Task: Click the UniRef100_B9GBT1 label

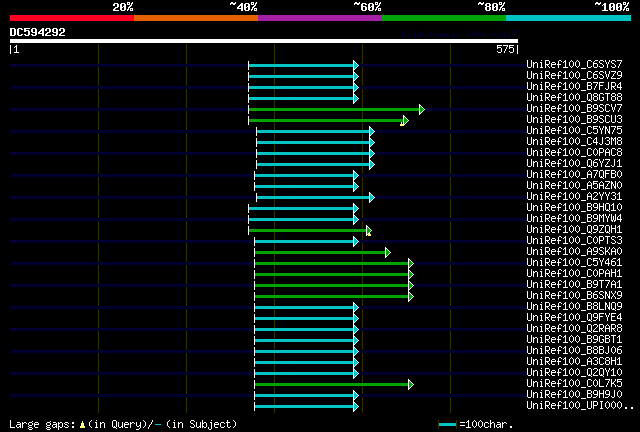Action: [574, 340]
